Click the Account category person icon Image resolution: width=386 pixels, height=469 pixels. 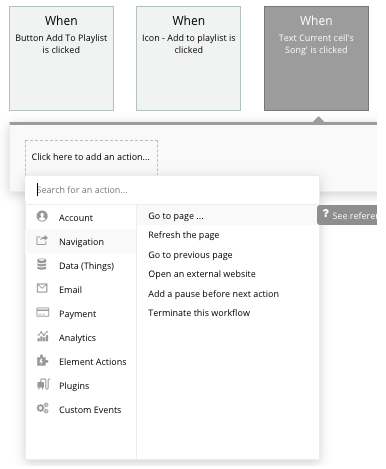coord(42,216)
